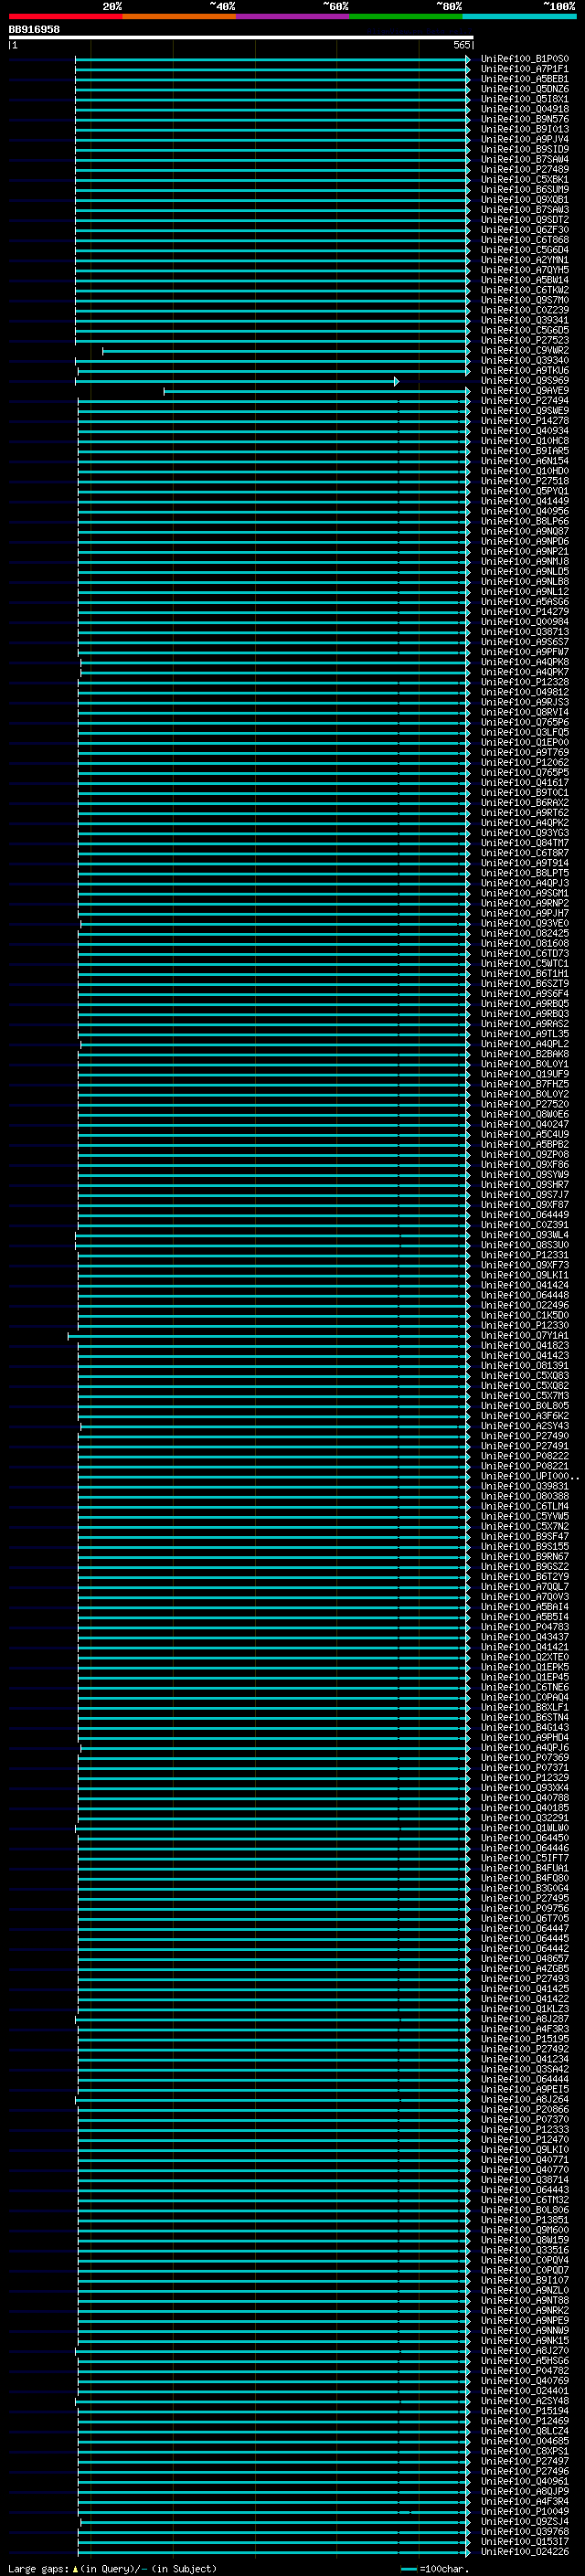Select the UniRef100_B2BAK8 label
585x2576 pixels.
pyautogui.click(x=525, y=1054)
